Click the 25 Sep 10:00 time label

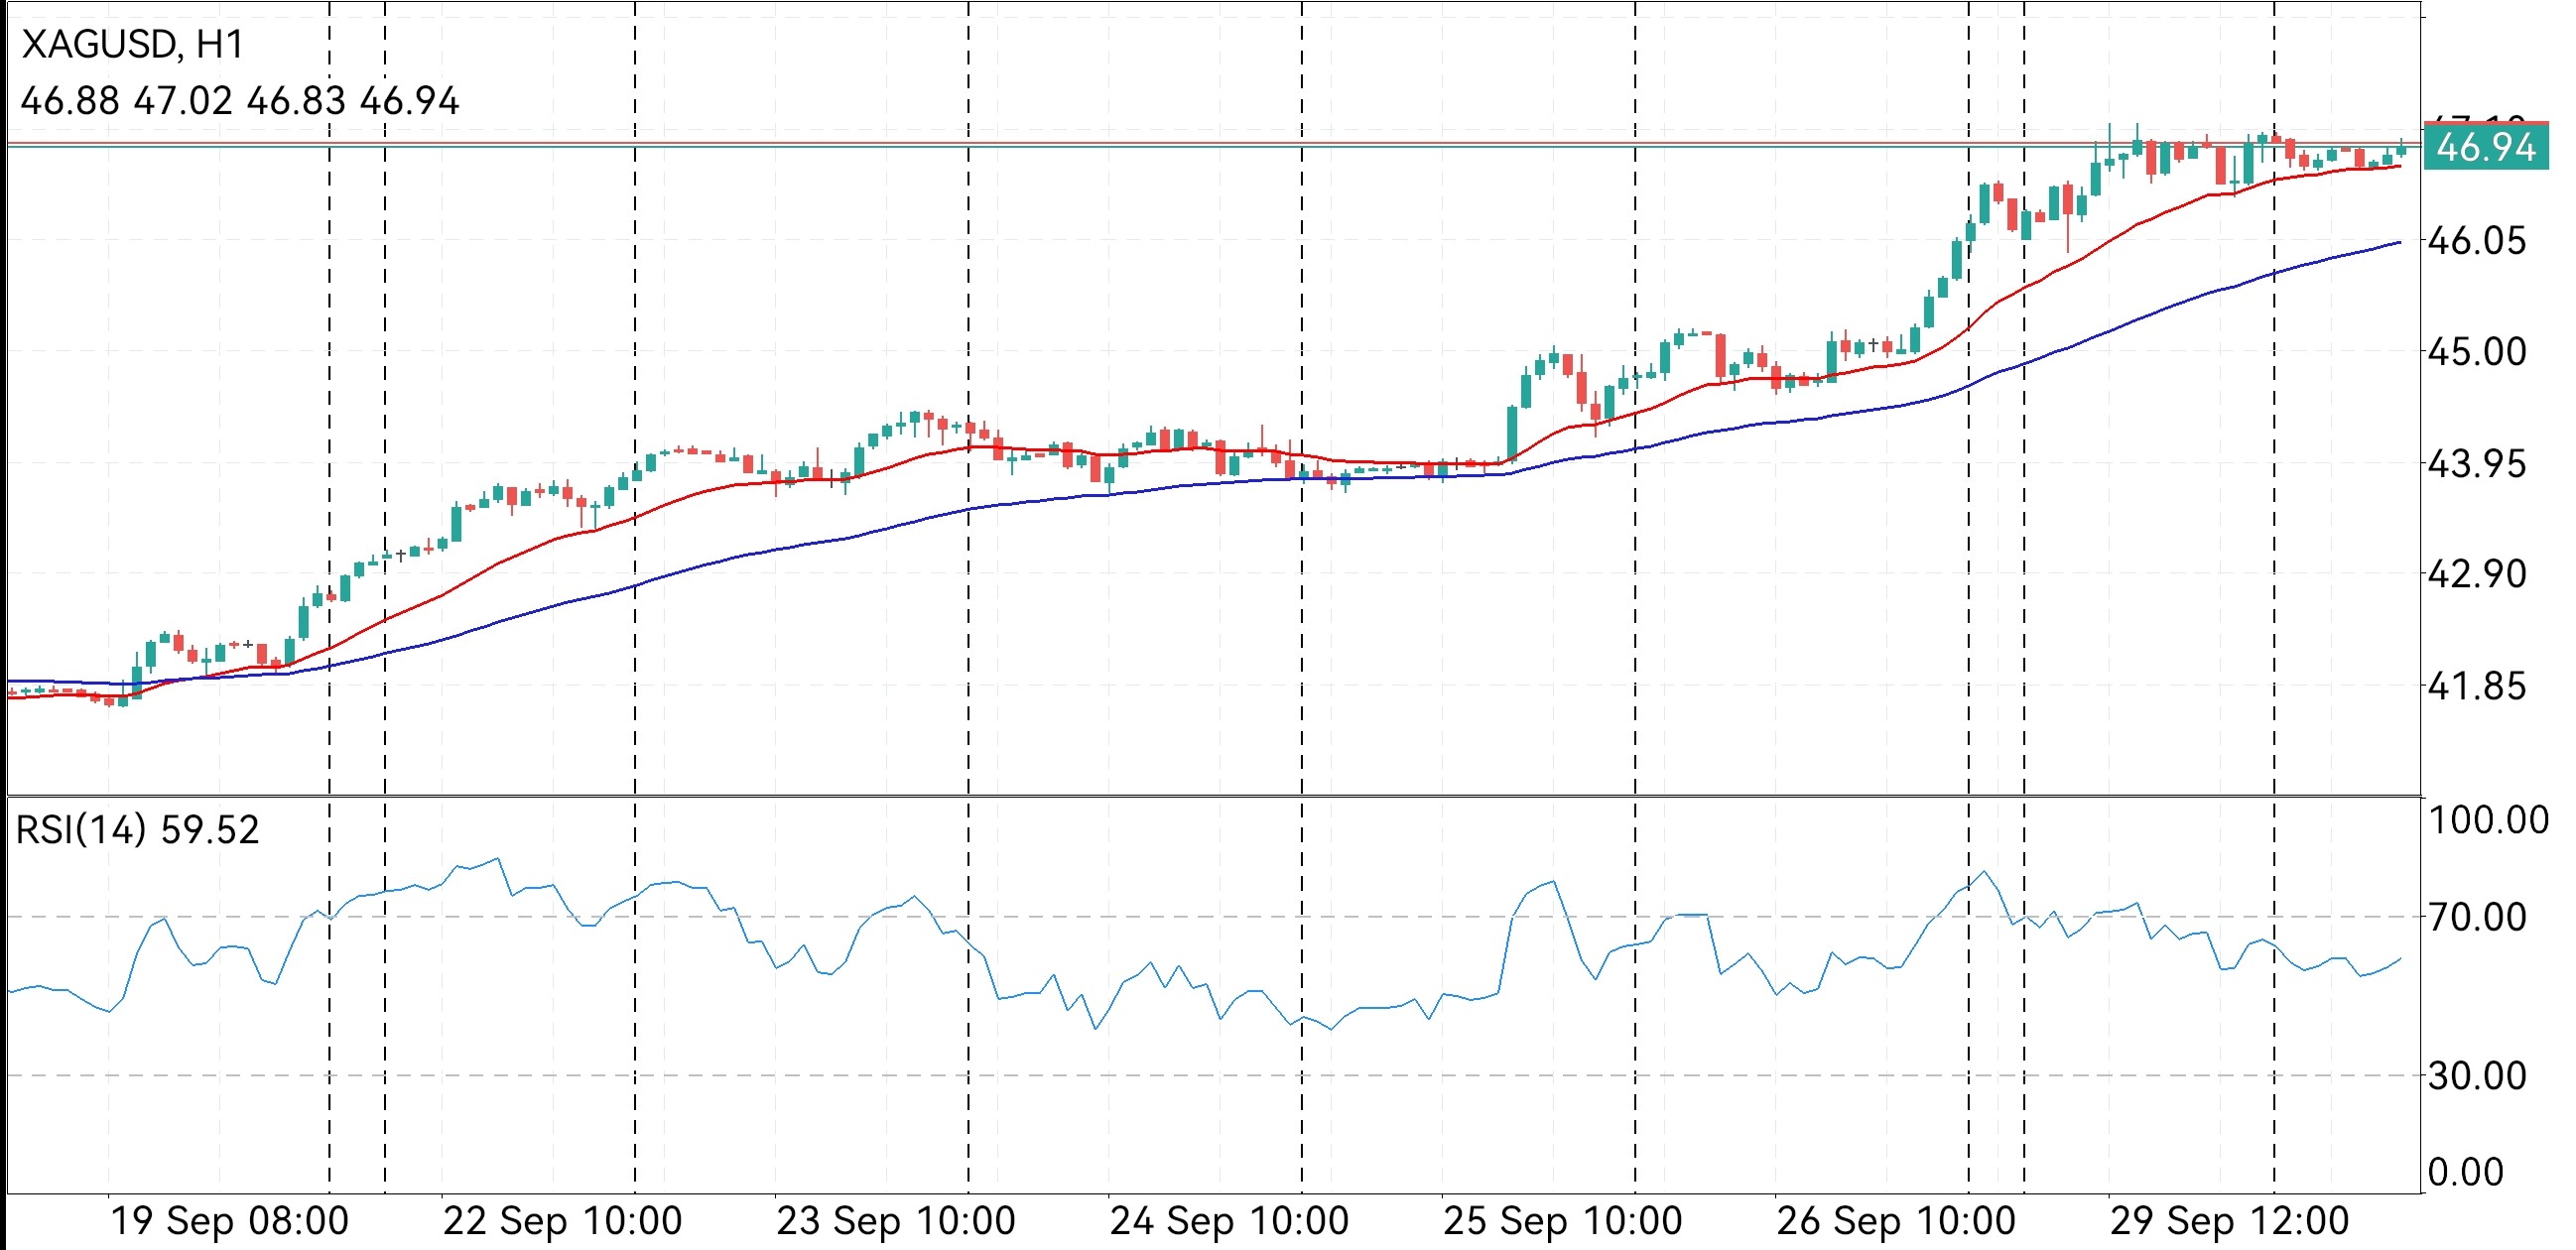[x=1562, y=1222]
